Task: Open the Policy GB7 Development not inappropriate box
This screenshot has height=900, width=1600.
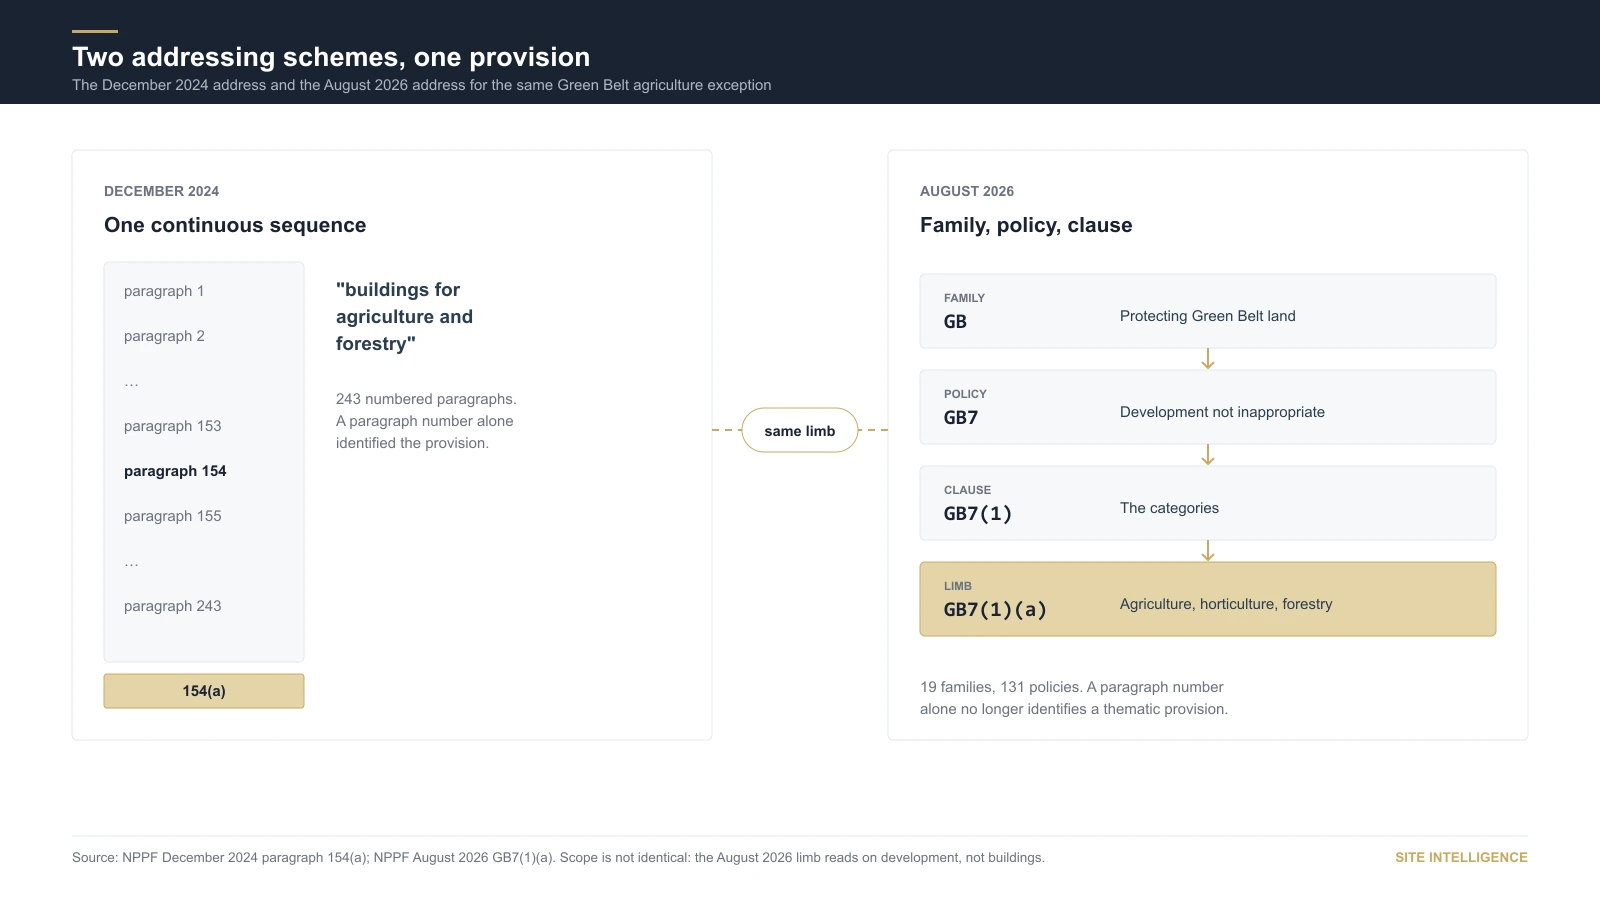Action: point(1208,407)
